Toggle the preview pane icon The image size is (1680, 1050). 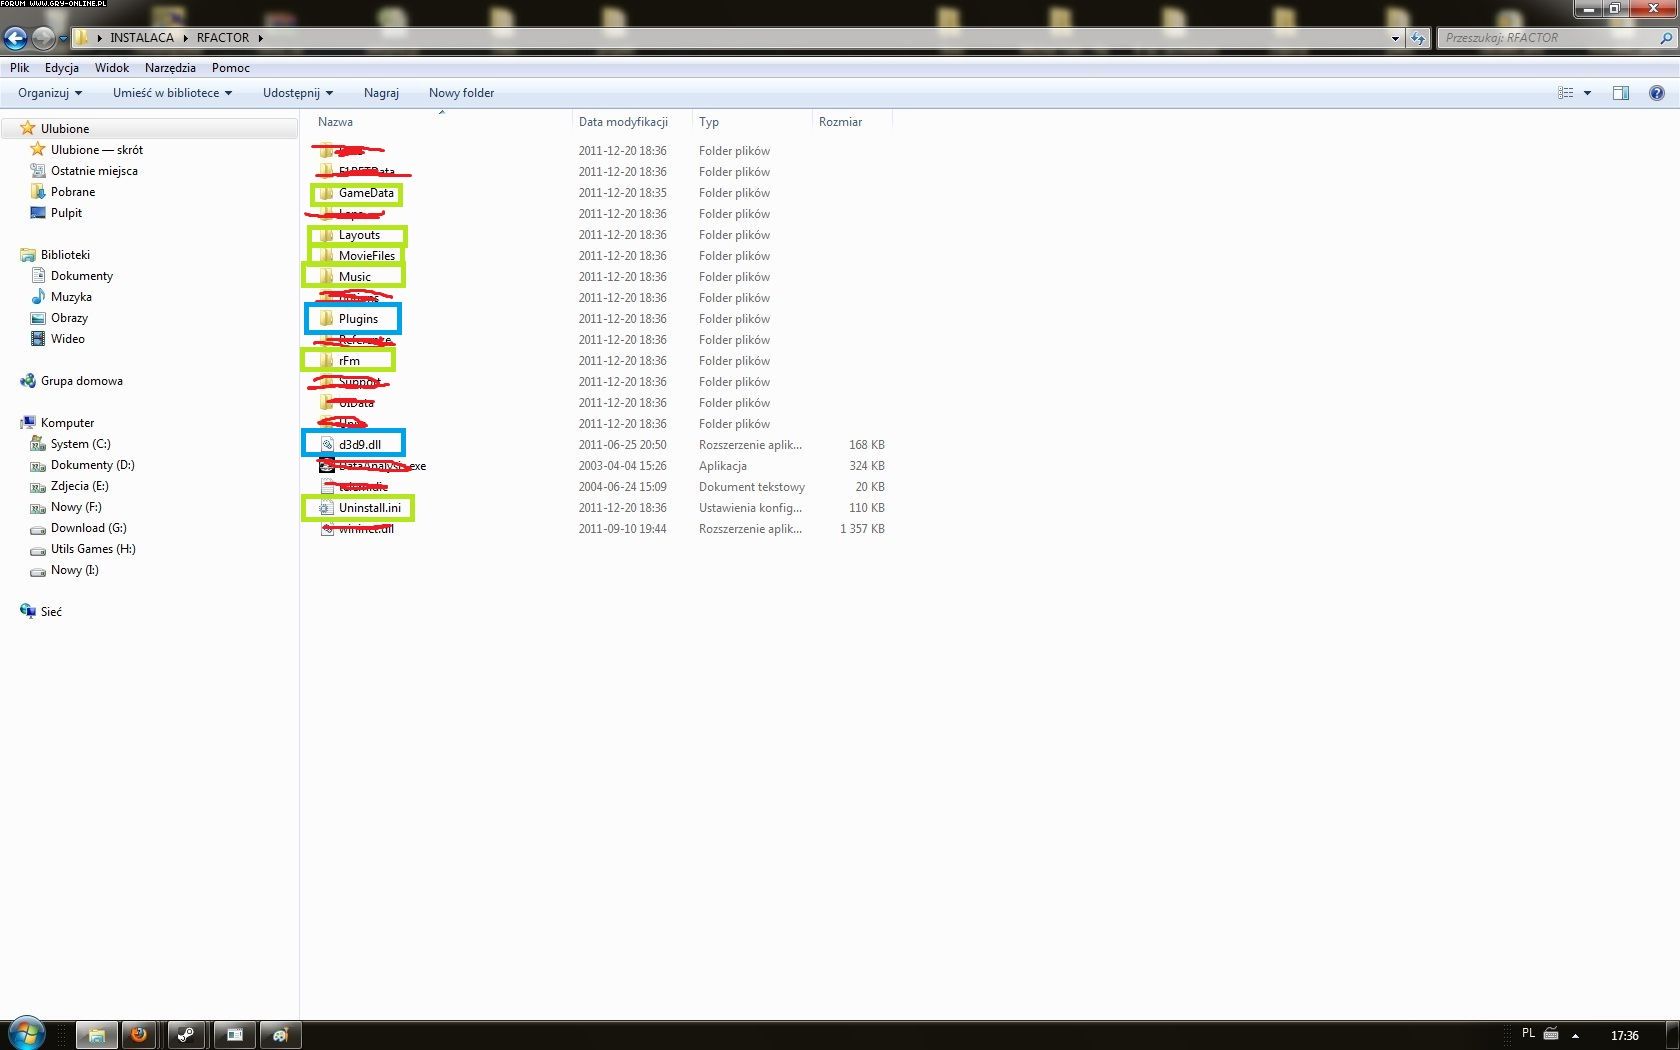point(1621,93)
